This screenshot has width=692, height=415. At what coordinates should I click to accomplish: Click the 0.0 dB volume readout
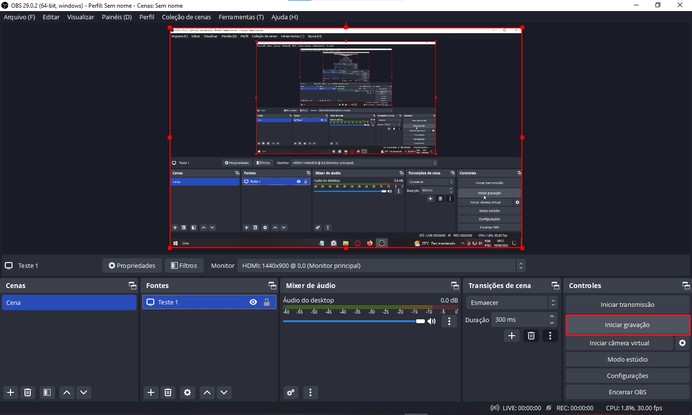(x=449, y=300)
